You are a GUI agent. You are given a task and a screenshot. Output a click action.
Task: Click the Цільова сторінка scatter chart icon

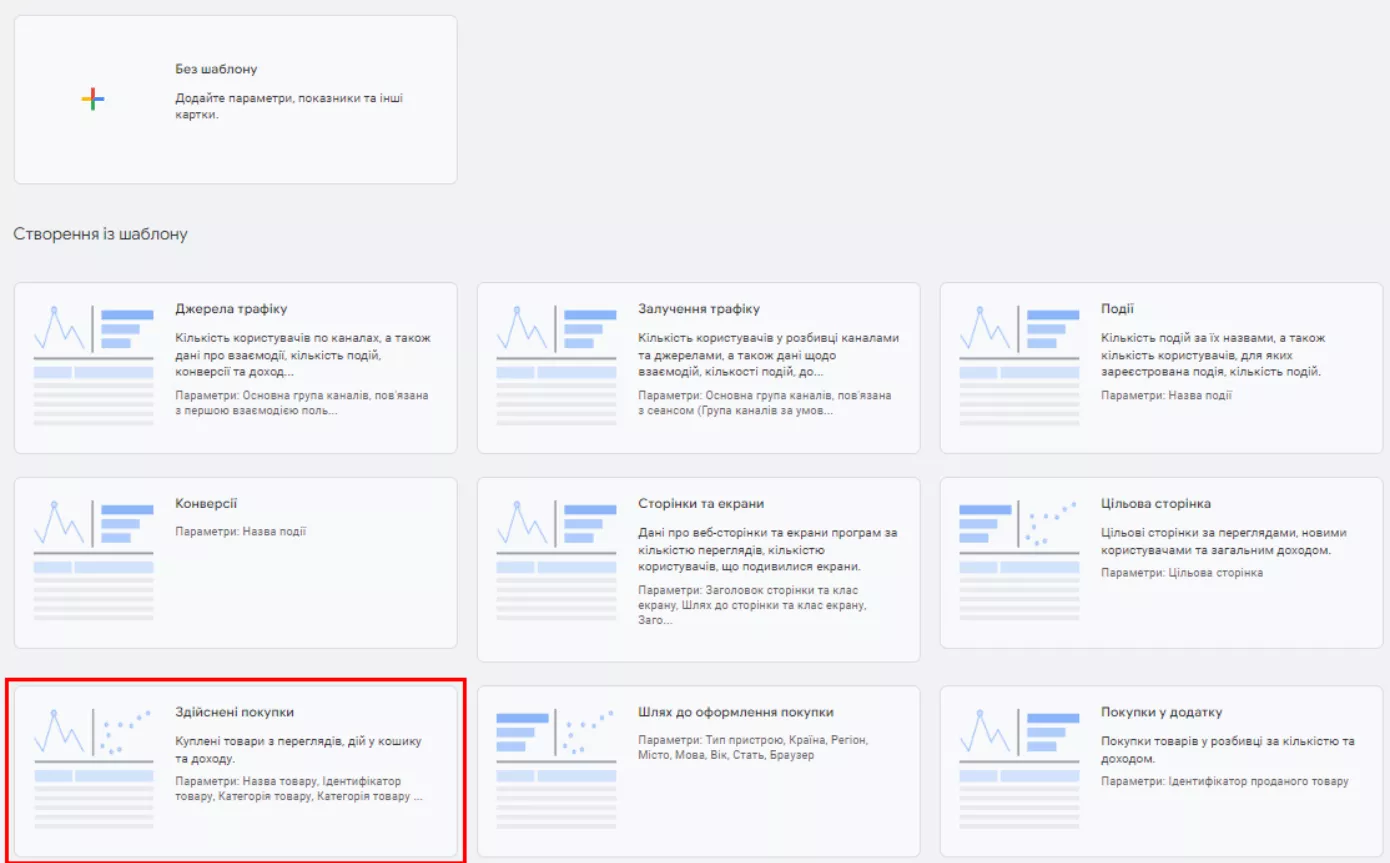(1019, 559)
